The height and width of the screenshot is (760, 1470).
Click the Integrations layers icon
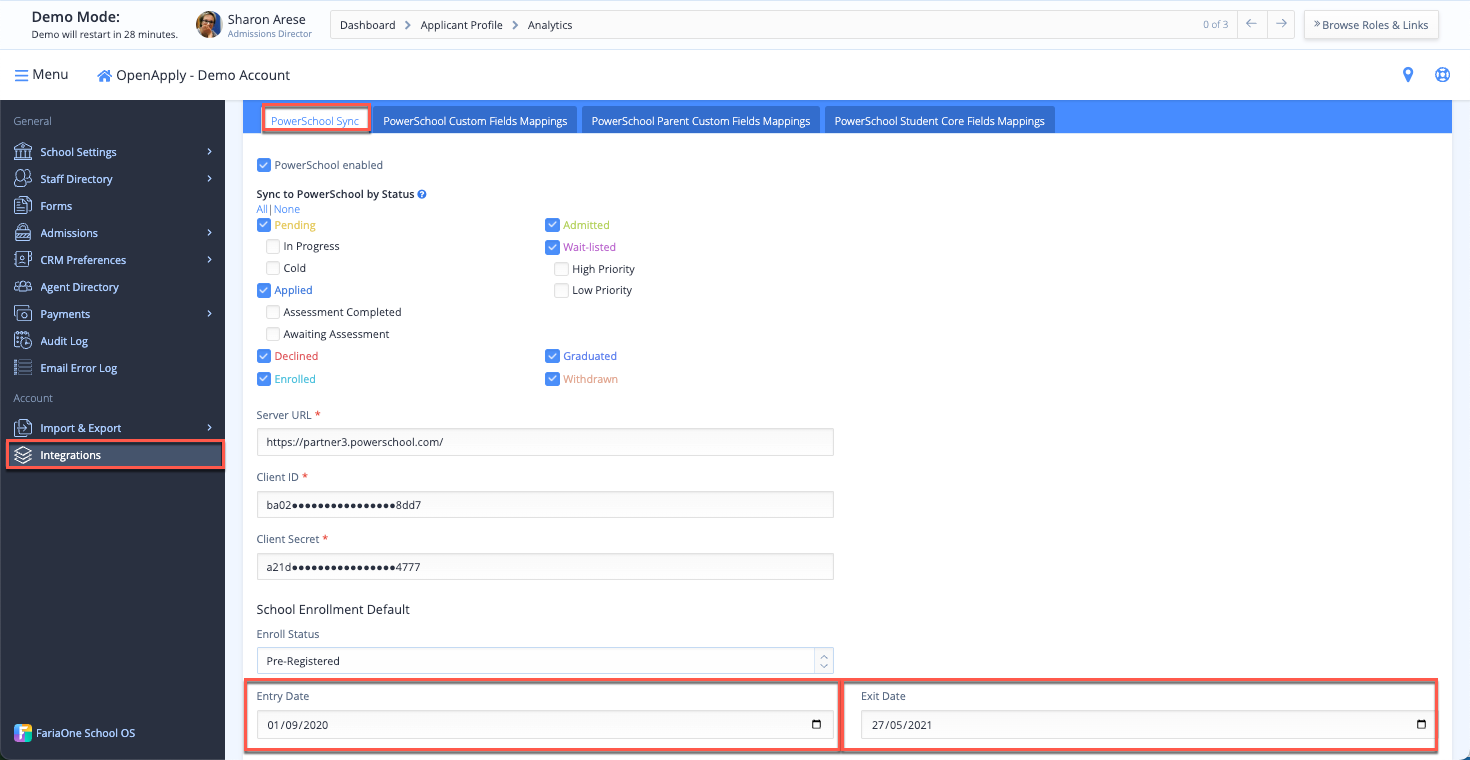pyautogui.click(x=23, y=455)
